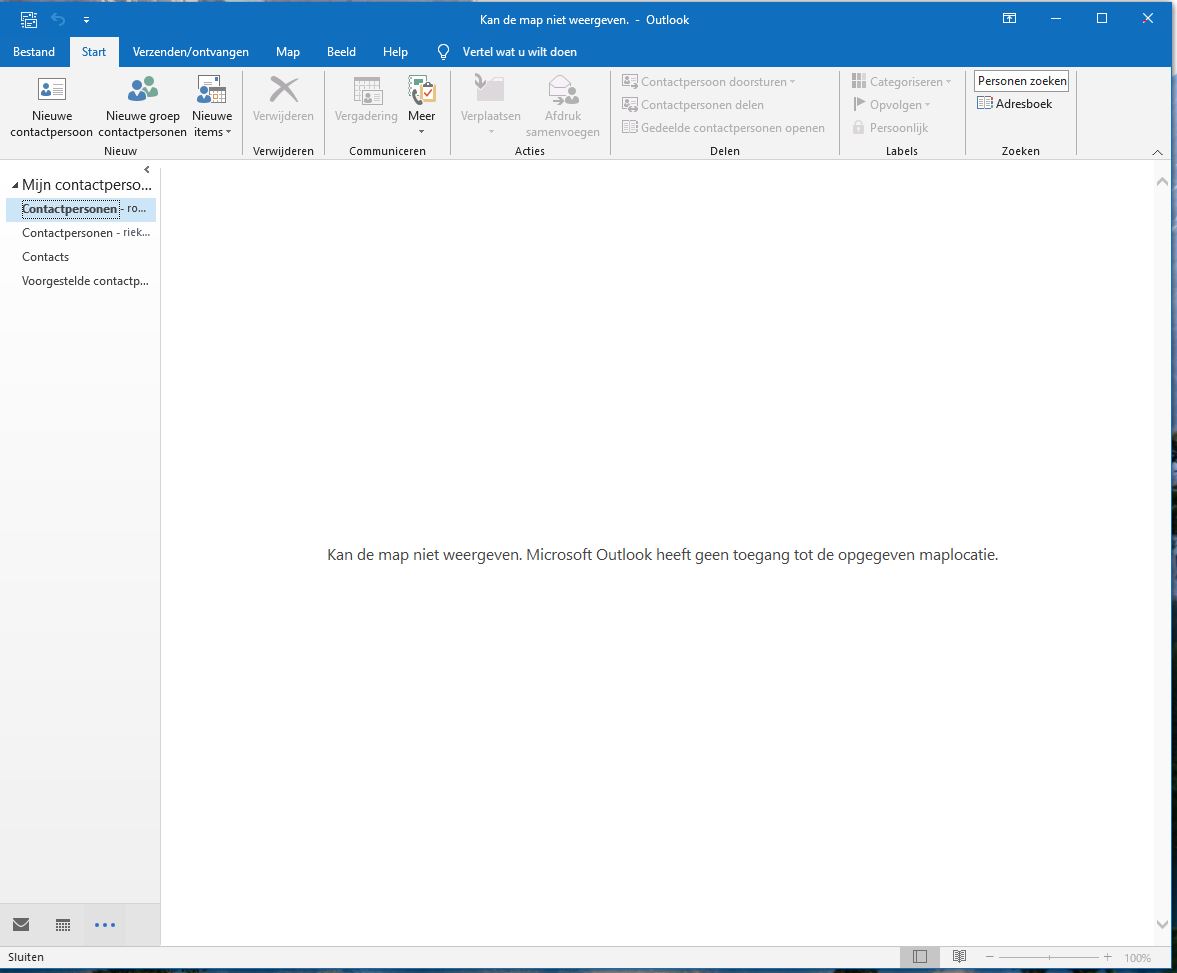Click Contactpersonen delen
Screen dimensions: 1177x973
point(693,105)
